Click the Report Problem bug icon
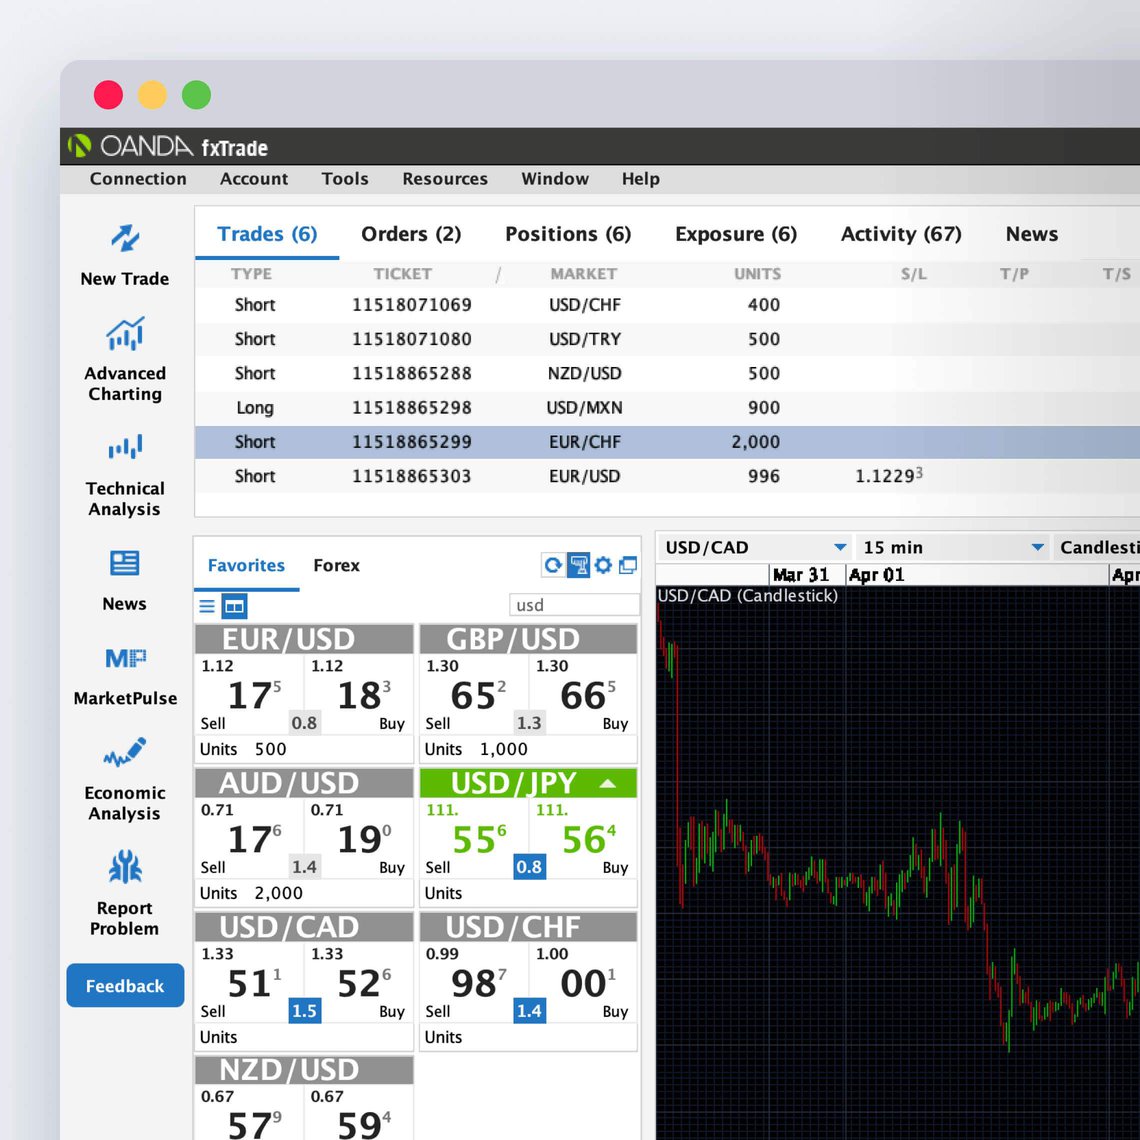 (125, 868)
